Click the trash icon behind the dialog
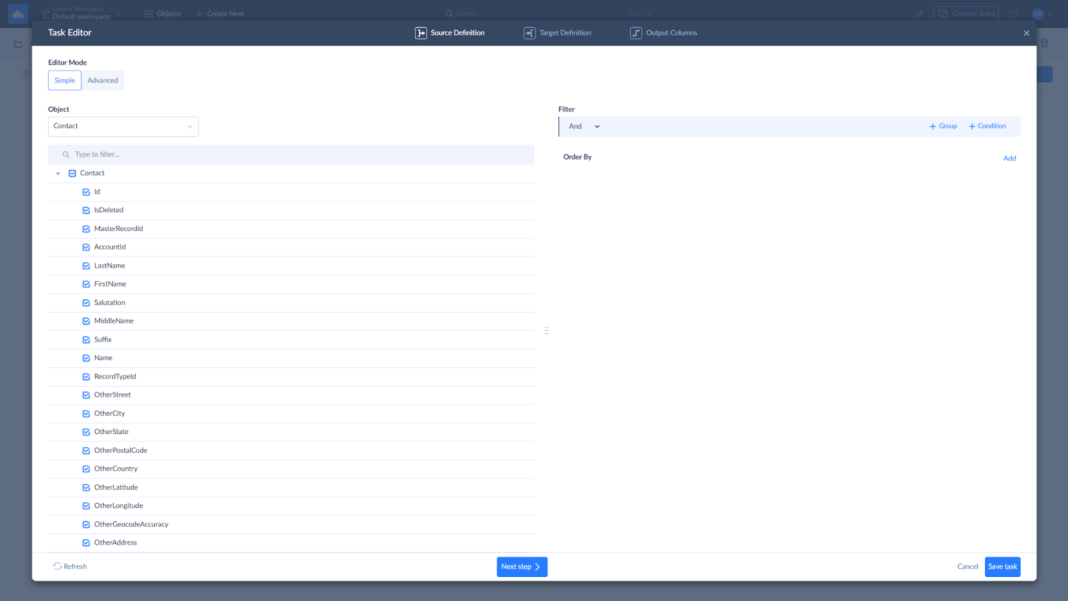 pyautogui.click(x=1044, y=44)
